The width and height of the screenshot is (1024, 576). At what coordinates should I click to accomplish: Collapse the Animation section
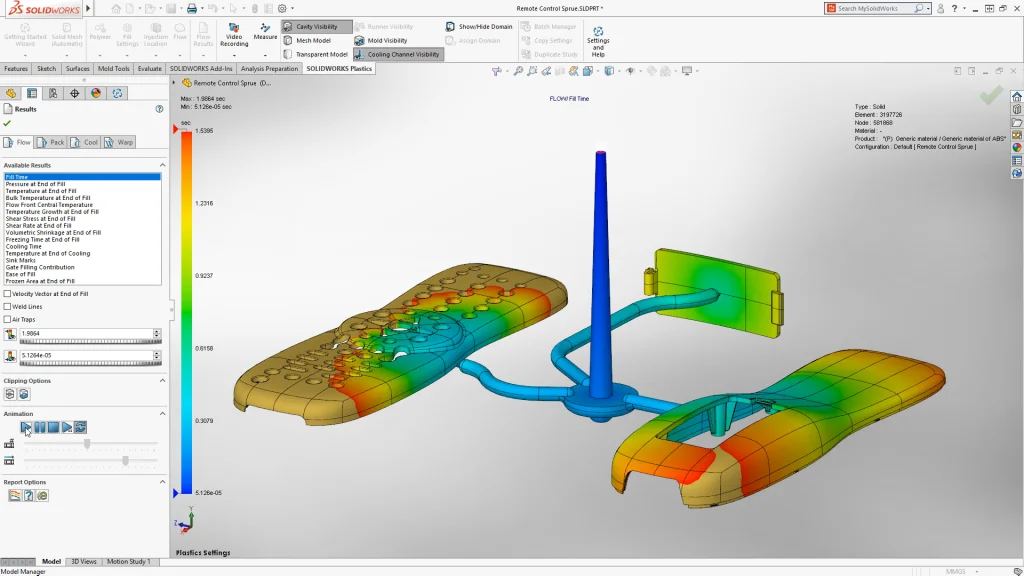[x=163, y=412]
